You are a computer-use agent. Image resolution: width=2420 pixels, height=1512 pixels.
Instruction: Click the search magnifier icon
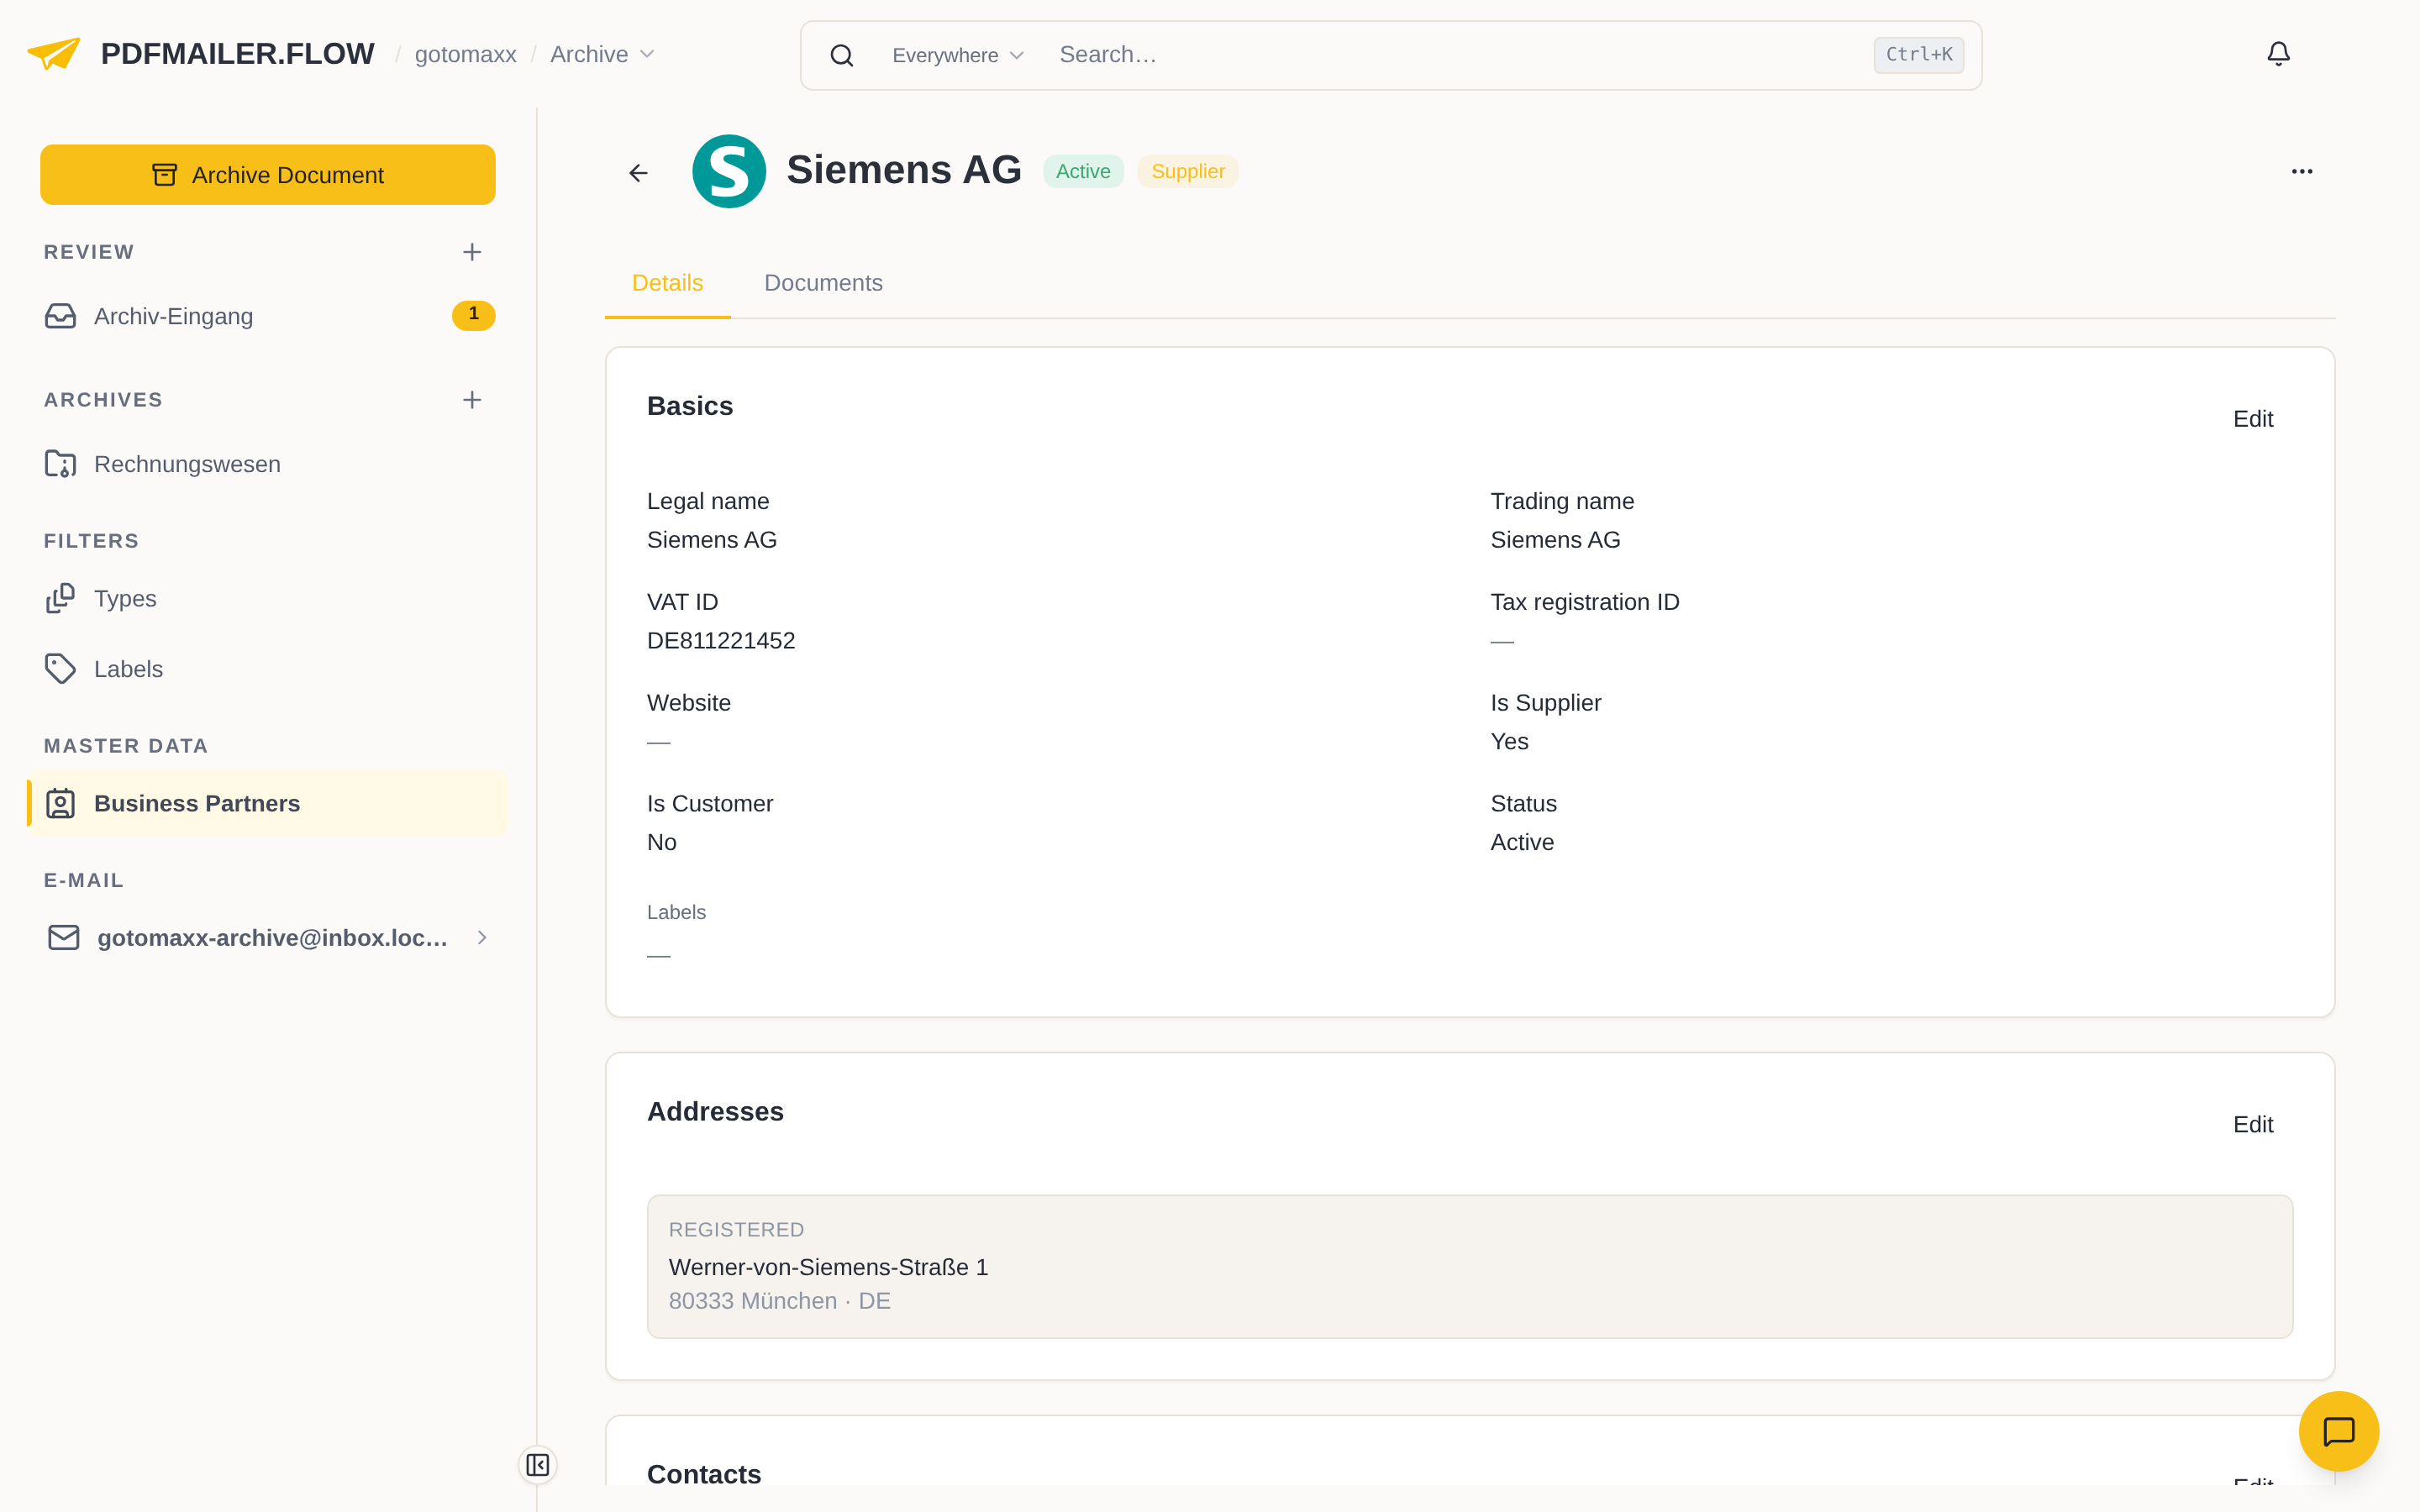coord(842,55)
